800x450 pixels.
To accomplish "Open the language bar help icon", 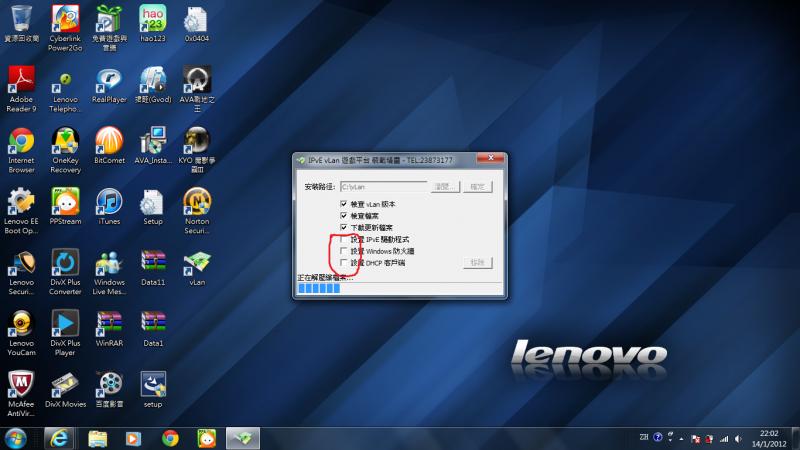I will (x=658, y=437).
